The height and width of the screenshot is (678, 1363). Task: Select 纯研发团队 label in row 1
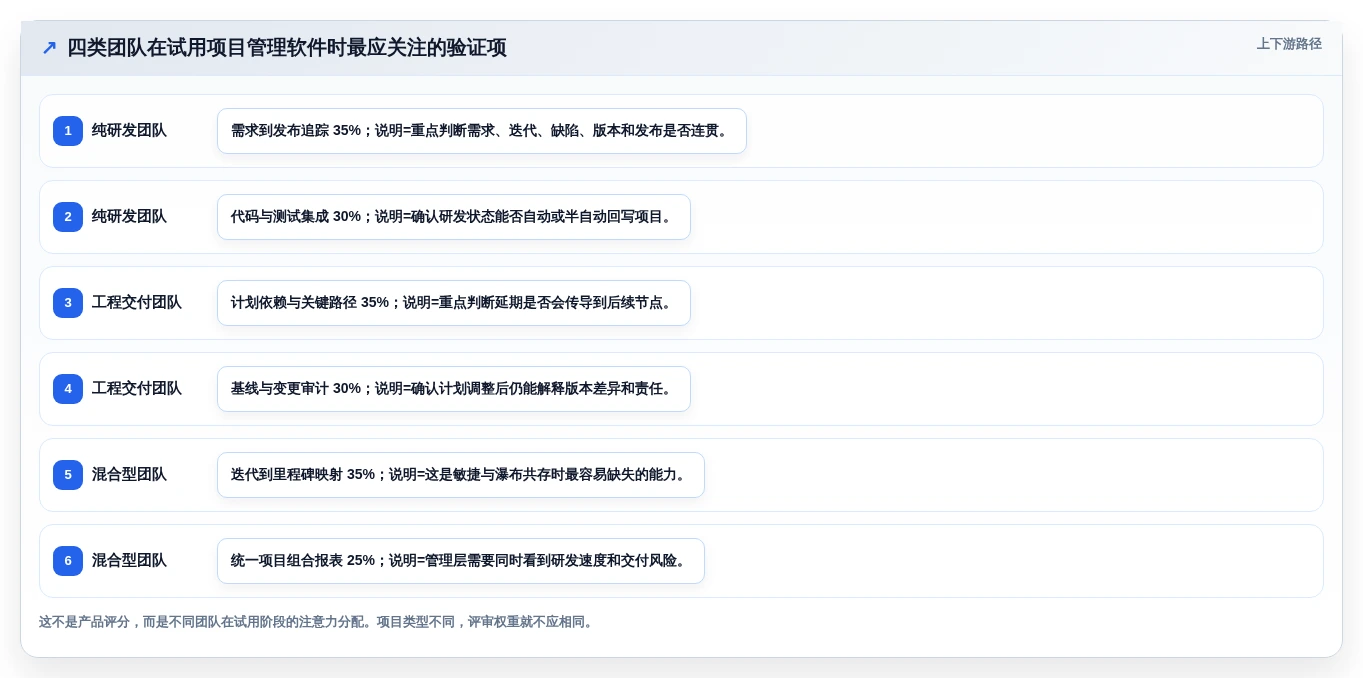pyautogui.click(x=129, y=131)
